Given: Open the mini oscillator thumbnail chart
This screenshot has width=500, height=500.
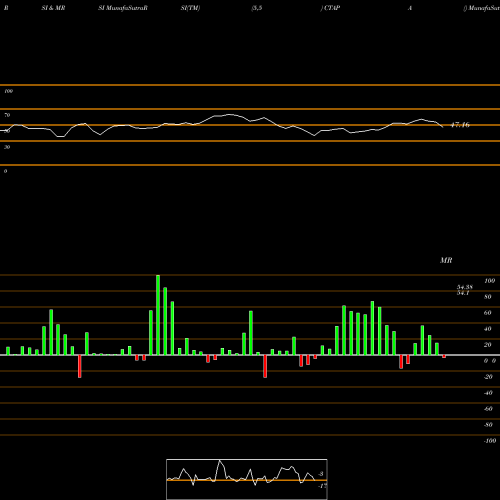Looking at the screenshot, I should pos(247,479).
